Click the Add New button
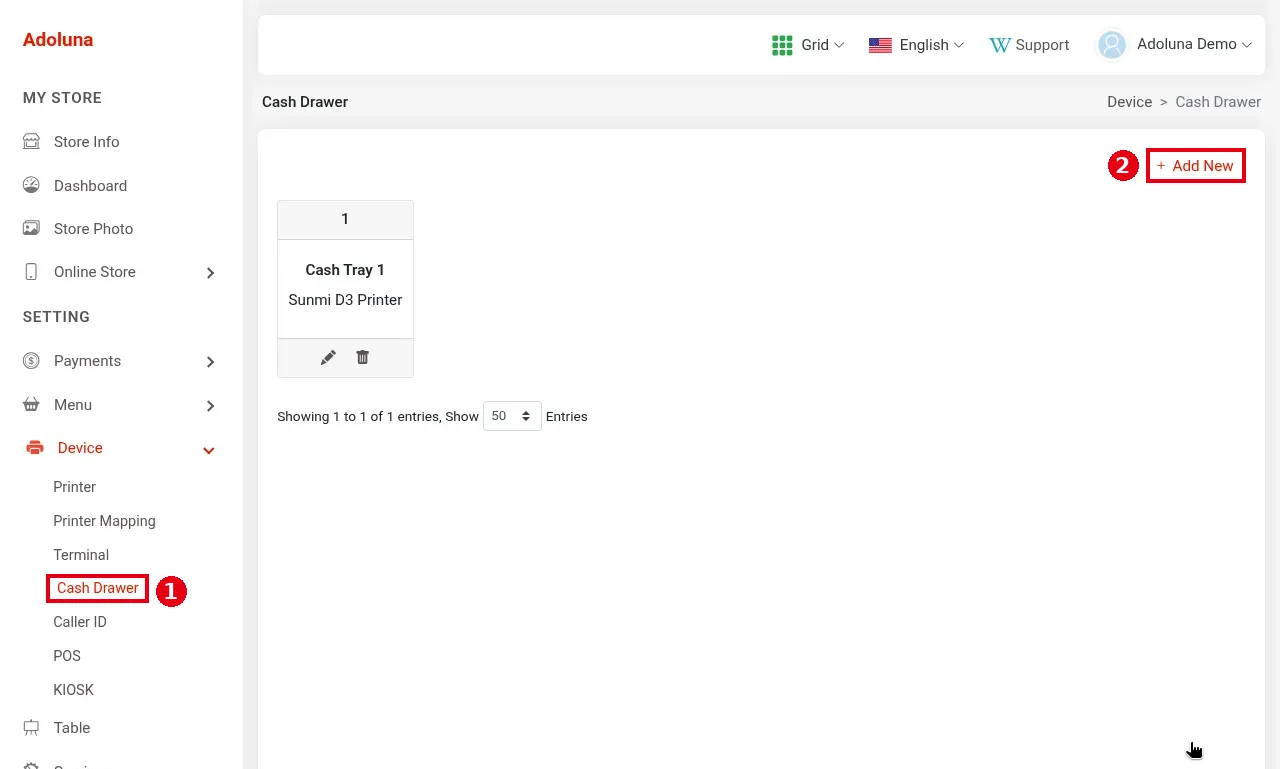This screenshot has width=1280, height=769. click(1195, 166)
